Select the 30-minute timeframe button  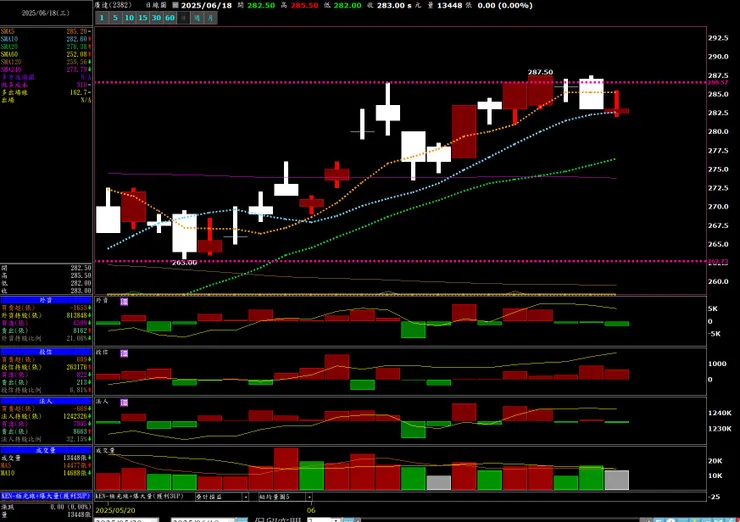pos(156,18)
